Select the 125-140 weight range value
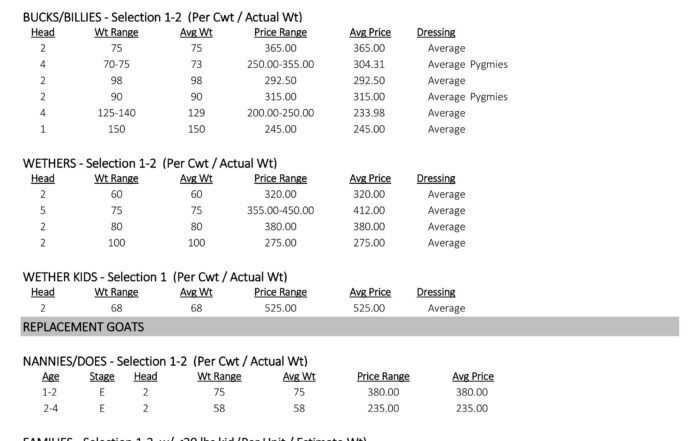Screen dimensions: 700x441 [117, 113]
